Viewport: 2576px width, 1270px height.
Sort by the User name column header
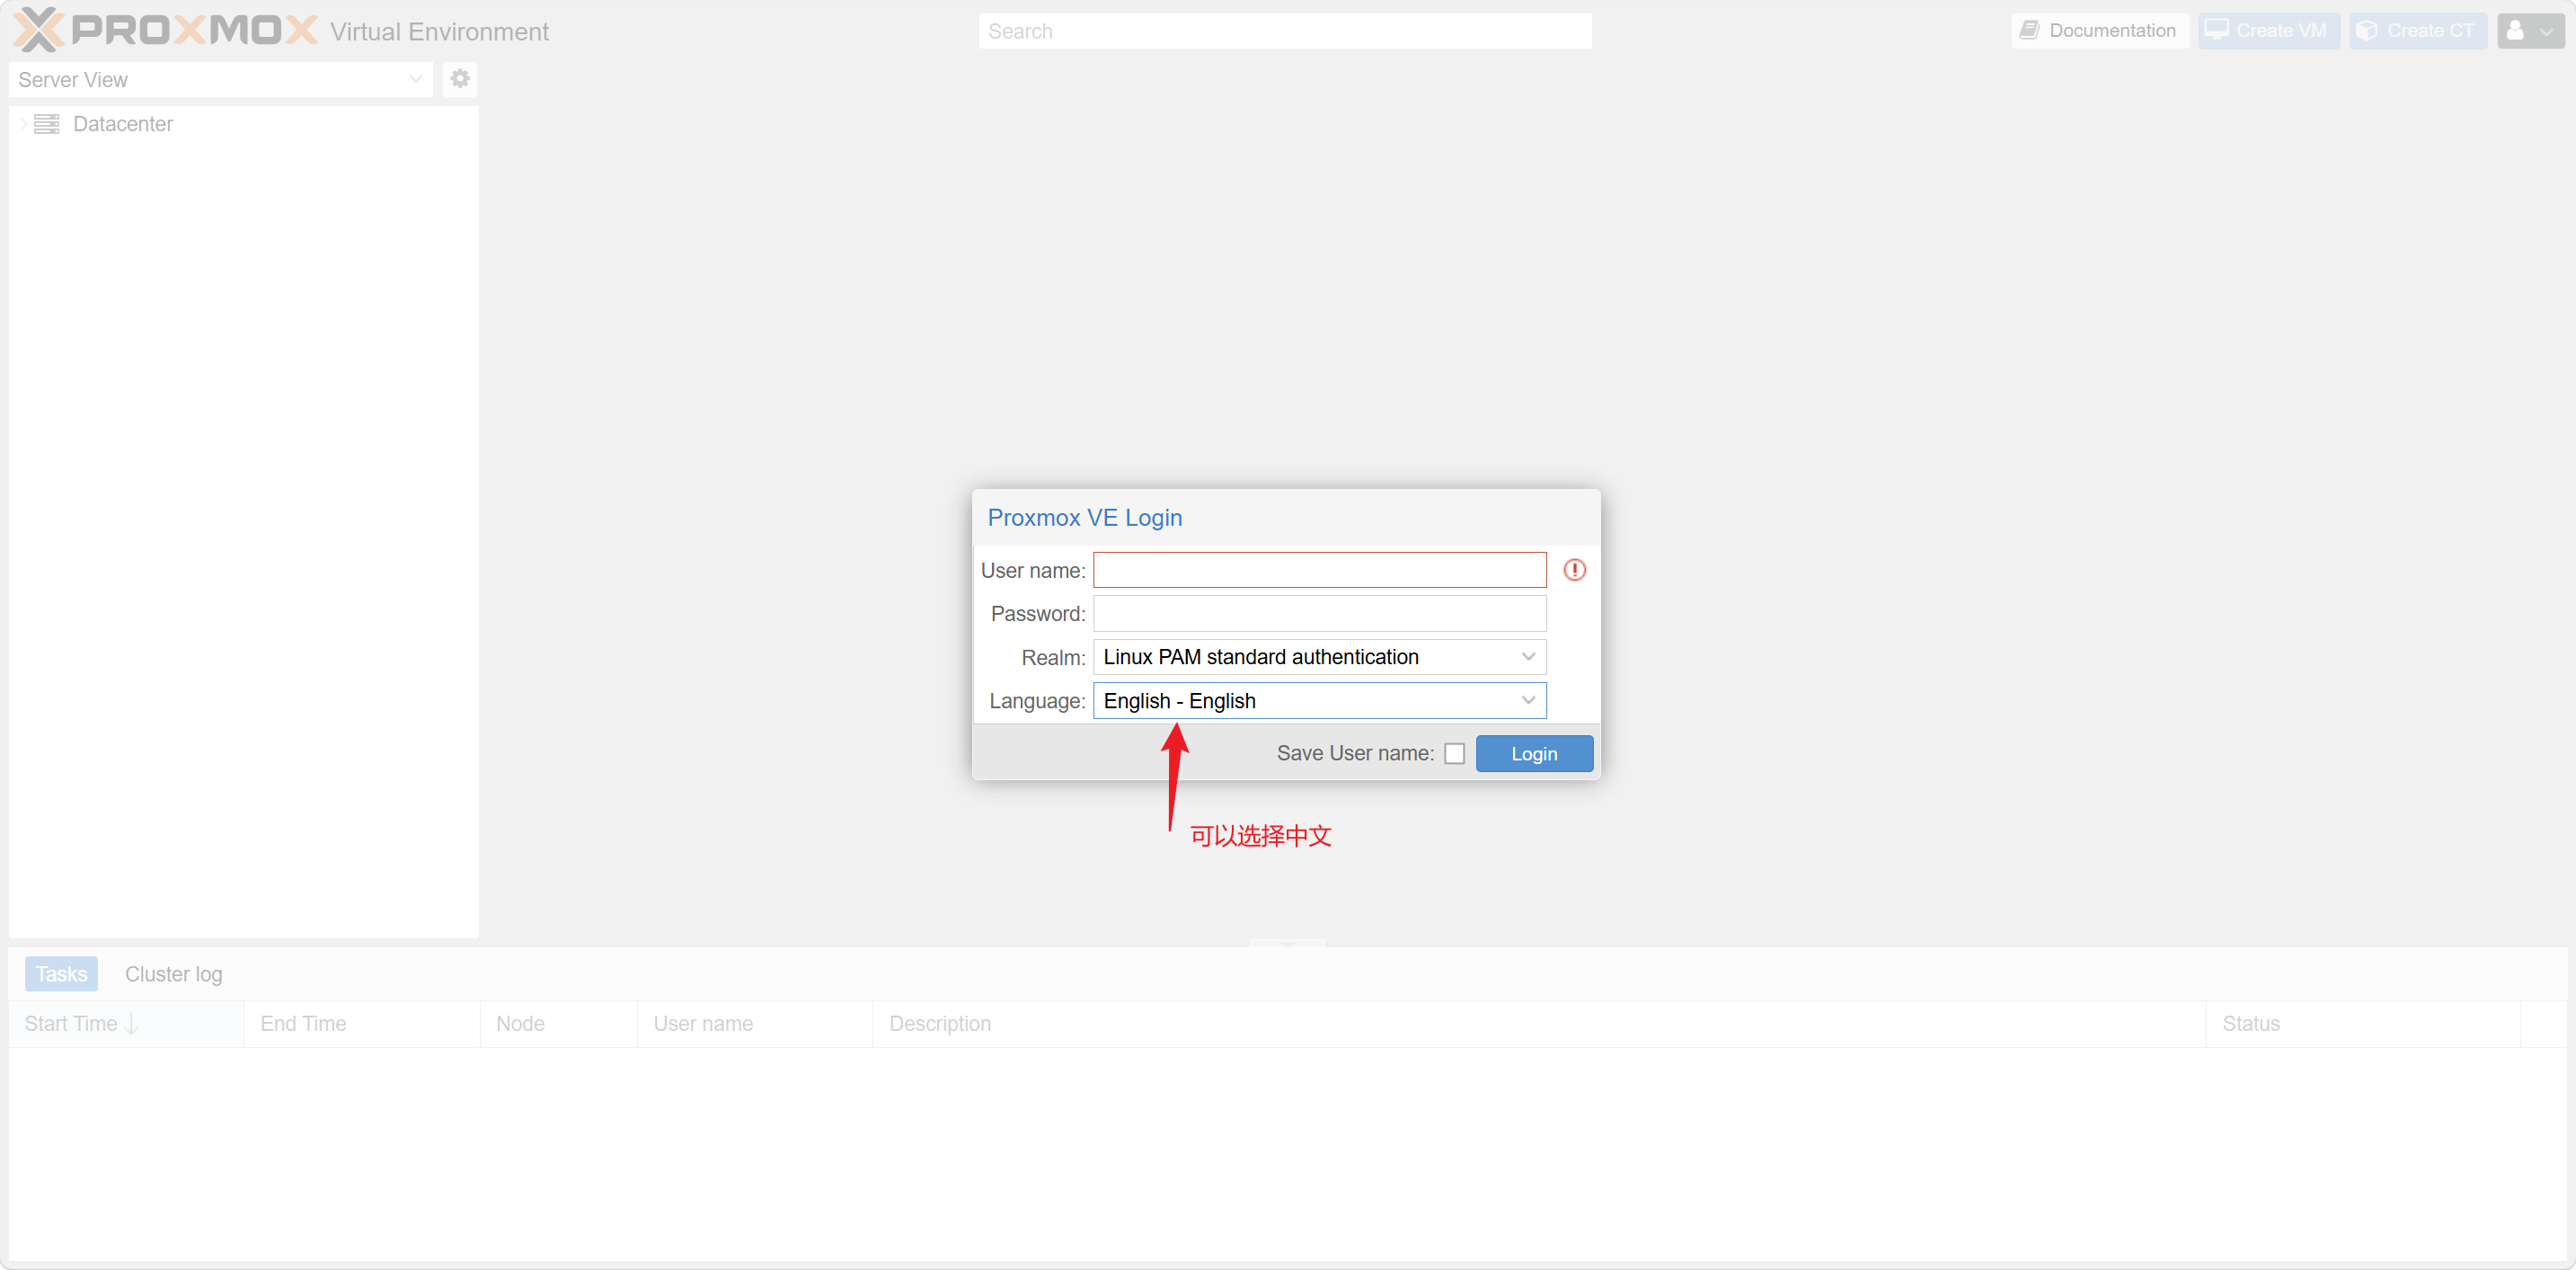pyautogui.click(x=755, y=1024)
